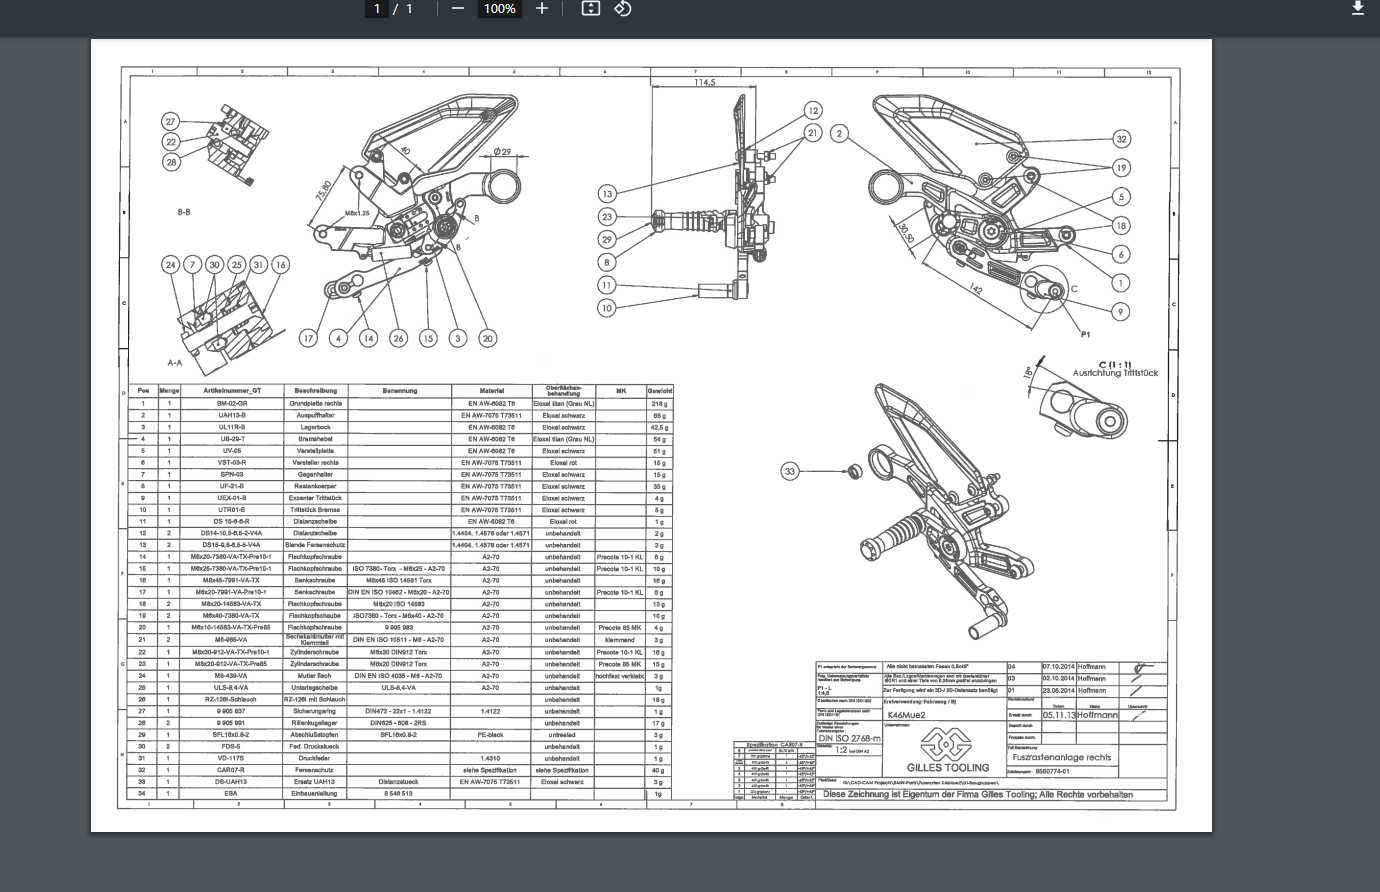Click the Gilles Tooling logo
The width and height of the screenshot is (1380, 892).
[945, 750]
